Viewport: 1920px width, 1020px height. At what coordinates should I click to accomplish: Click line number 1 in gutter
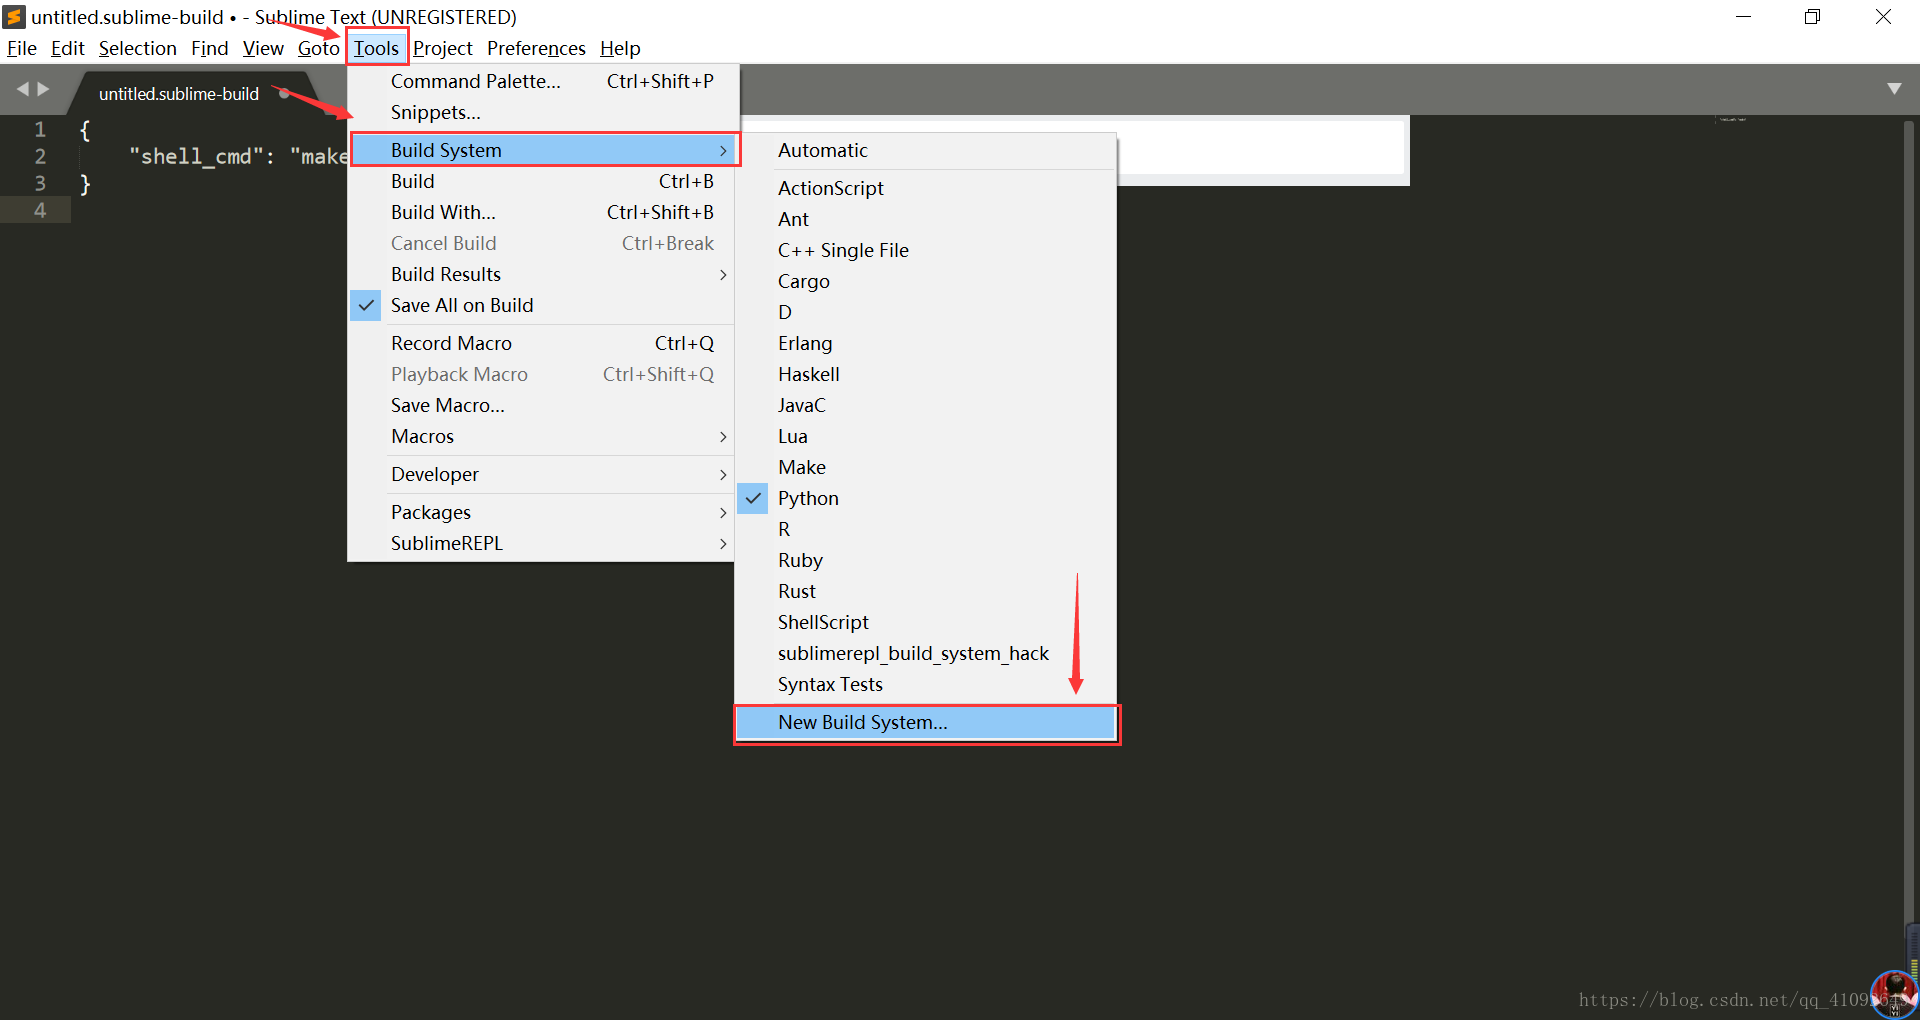tap(40, 129)
